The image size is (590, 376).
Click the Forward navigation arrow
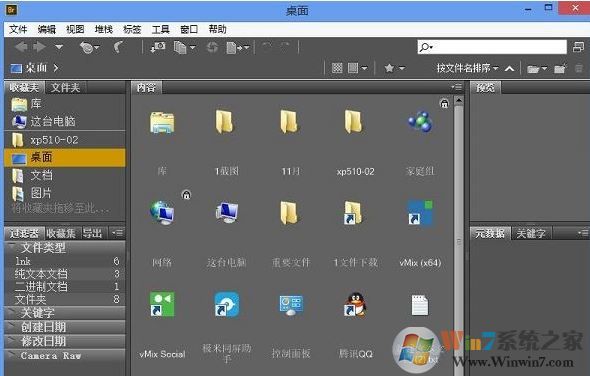39,47
